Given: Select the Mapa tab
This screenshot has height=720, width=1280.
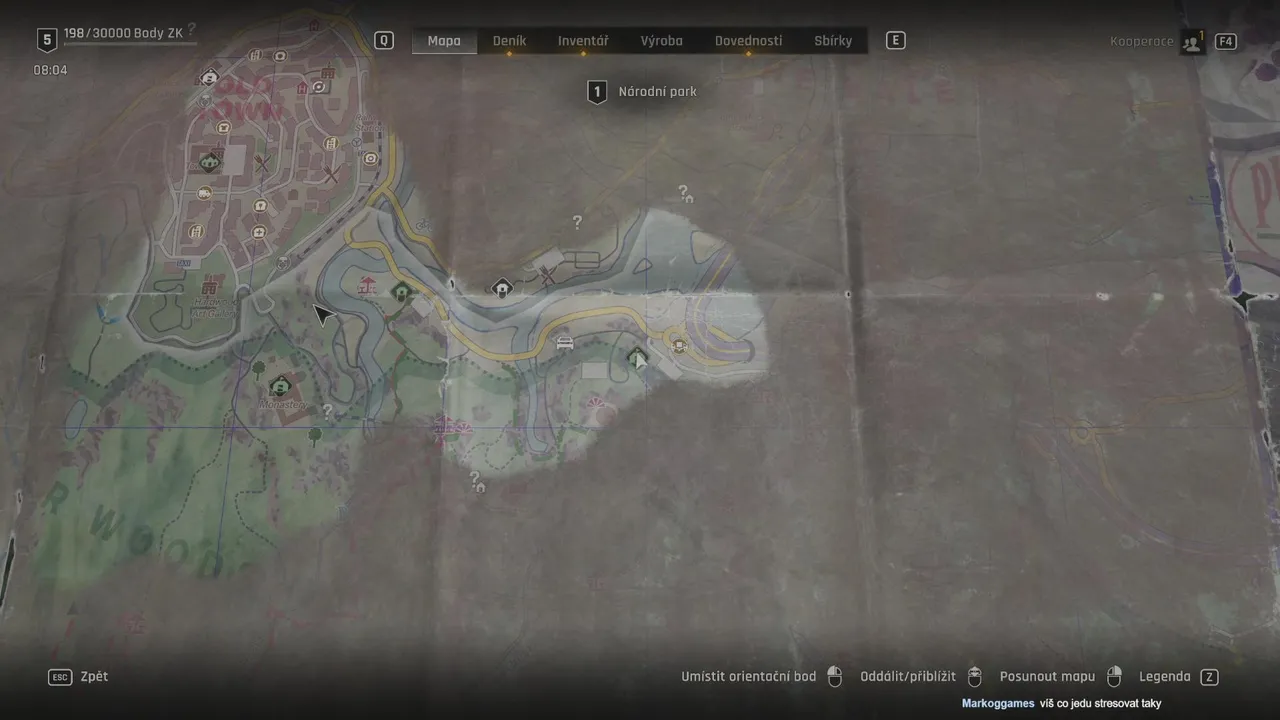Looking at the screenshot, I should (444, 41).
